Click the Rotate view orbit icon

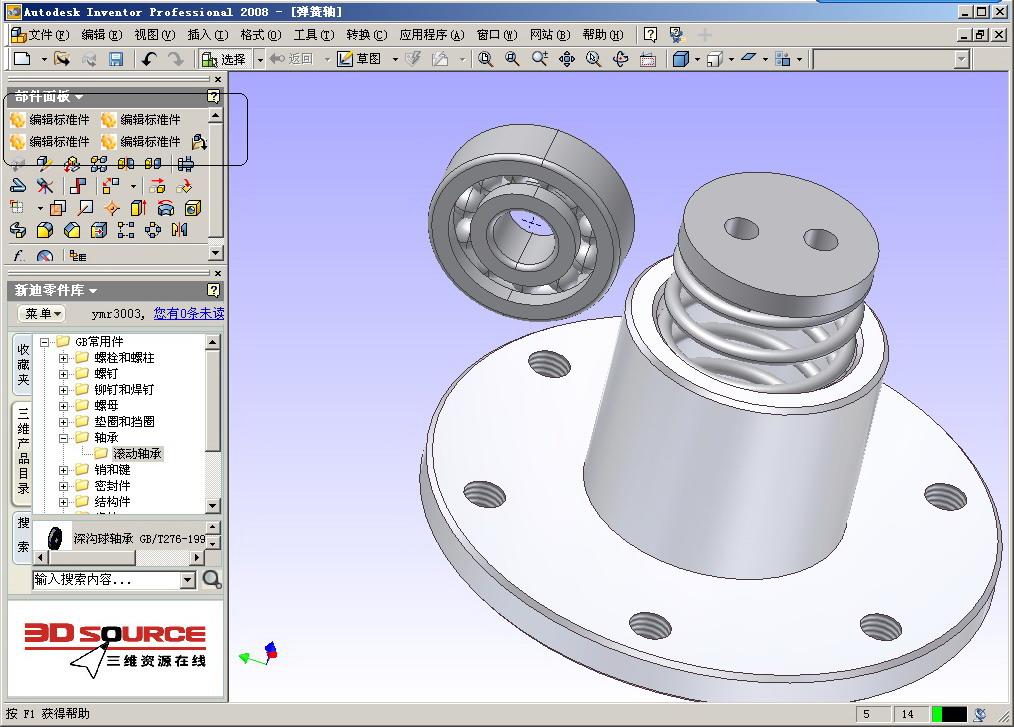coord(620,60)
